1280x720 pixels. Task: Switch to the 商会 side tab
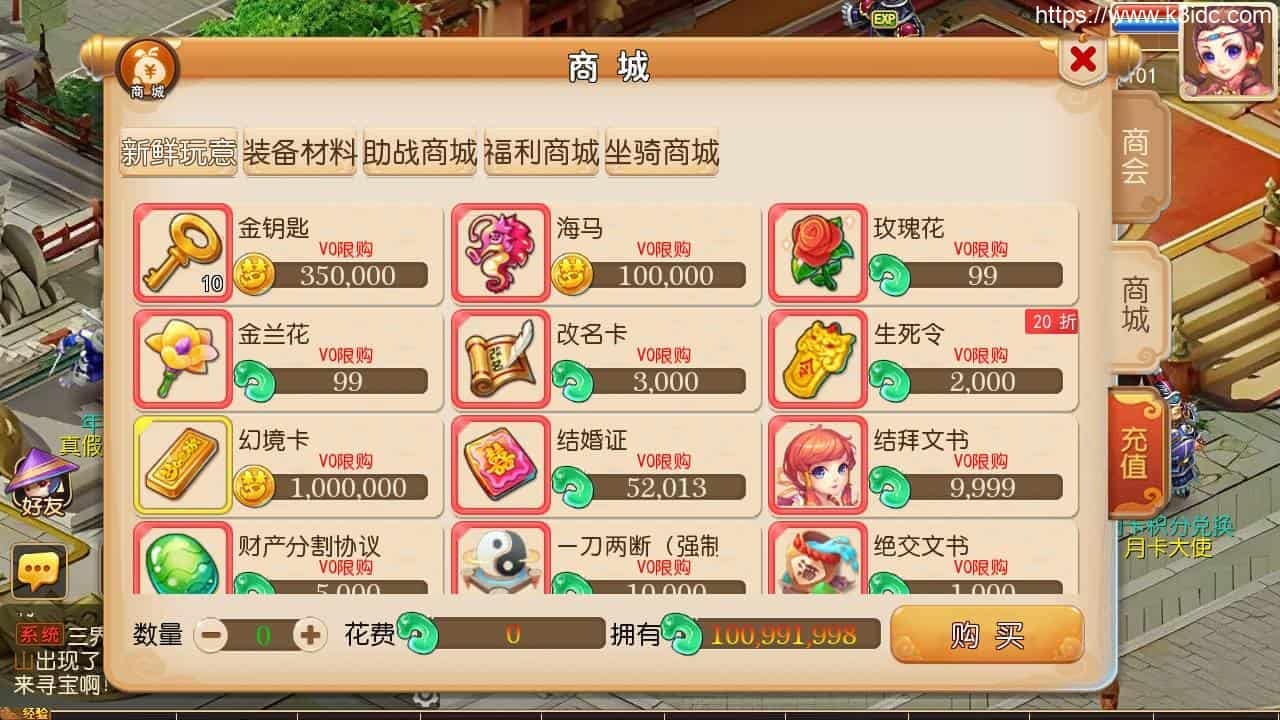1137,157
